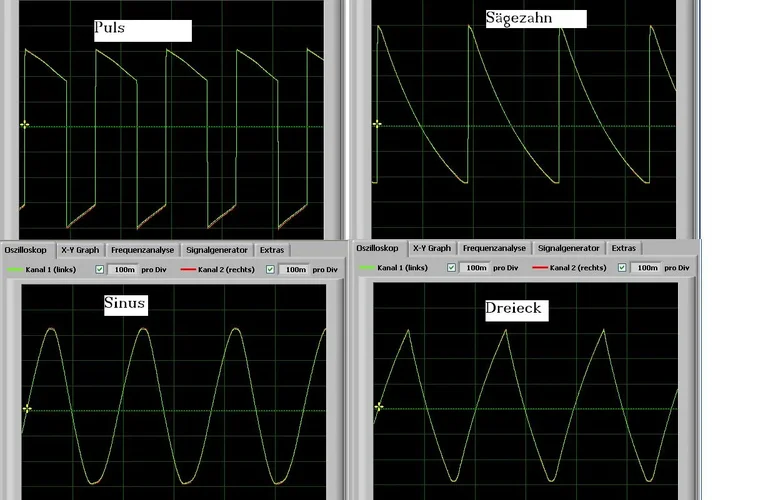This screenshot has width=758, height=500.
Task: Click the yellow zero marker in the Dreieck plot
Action: coord(378,406)
